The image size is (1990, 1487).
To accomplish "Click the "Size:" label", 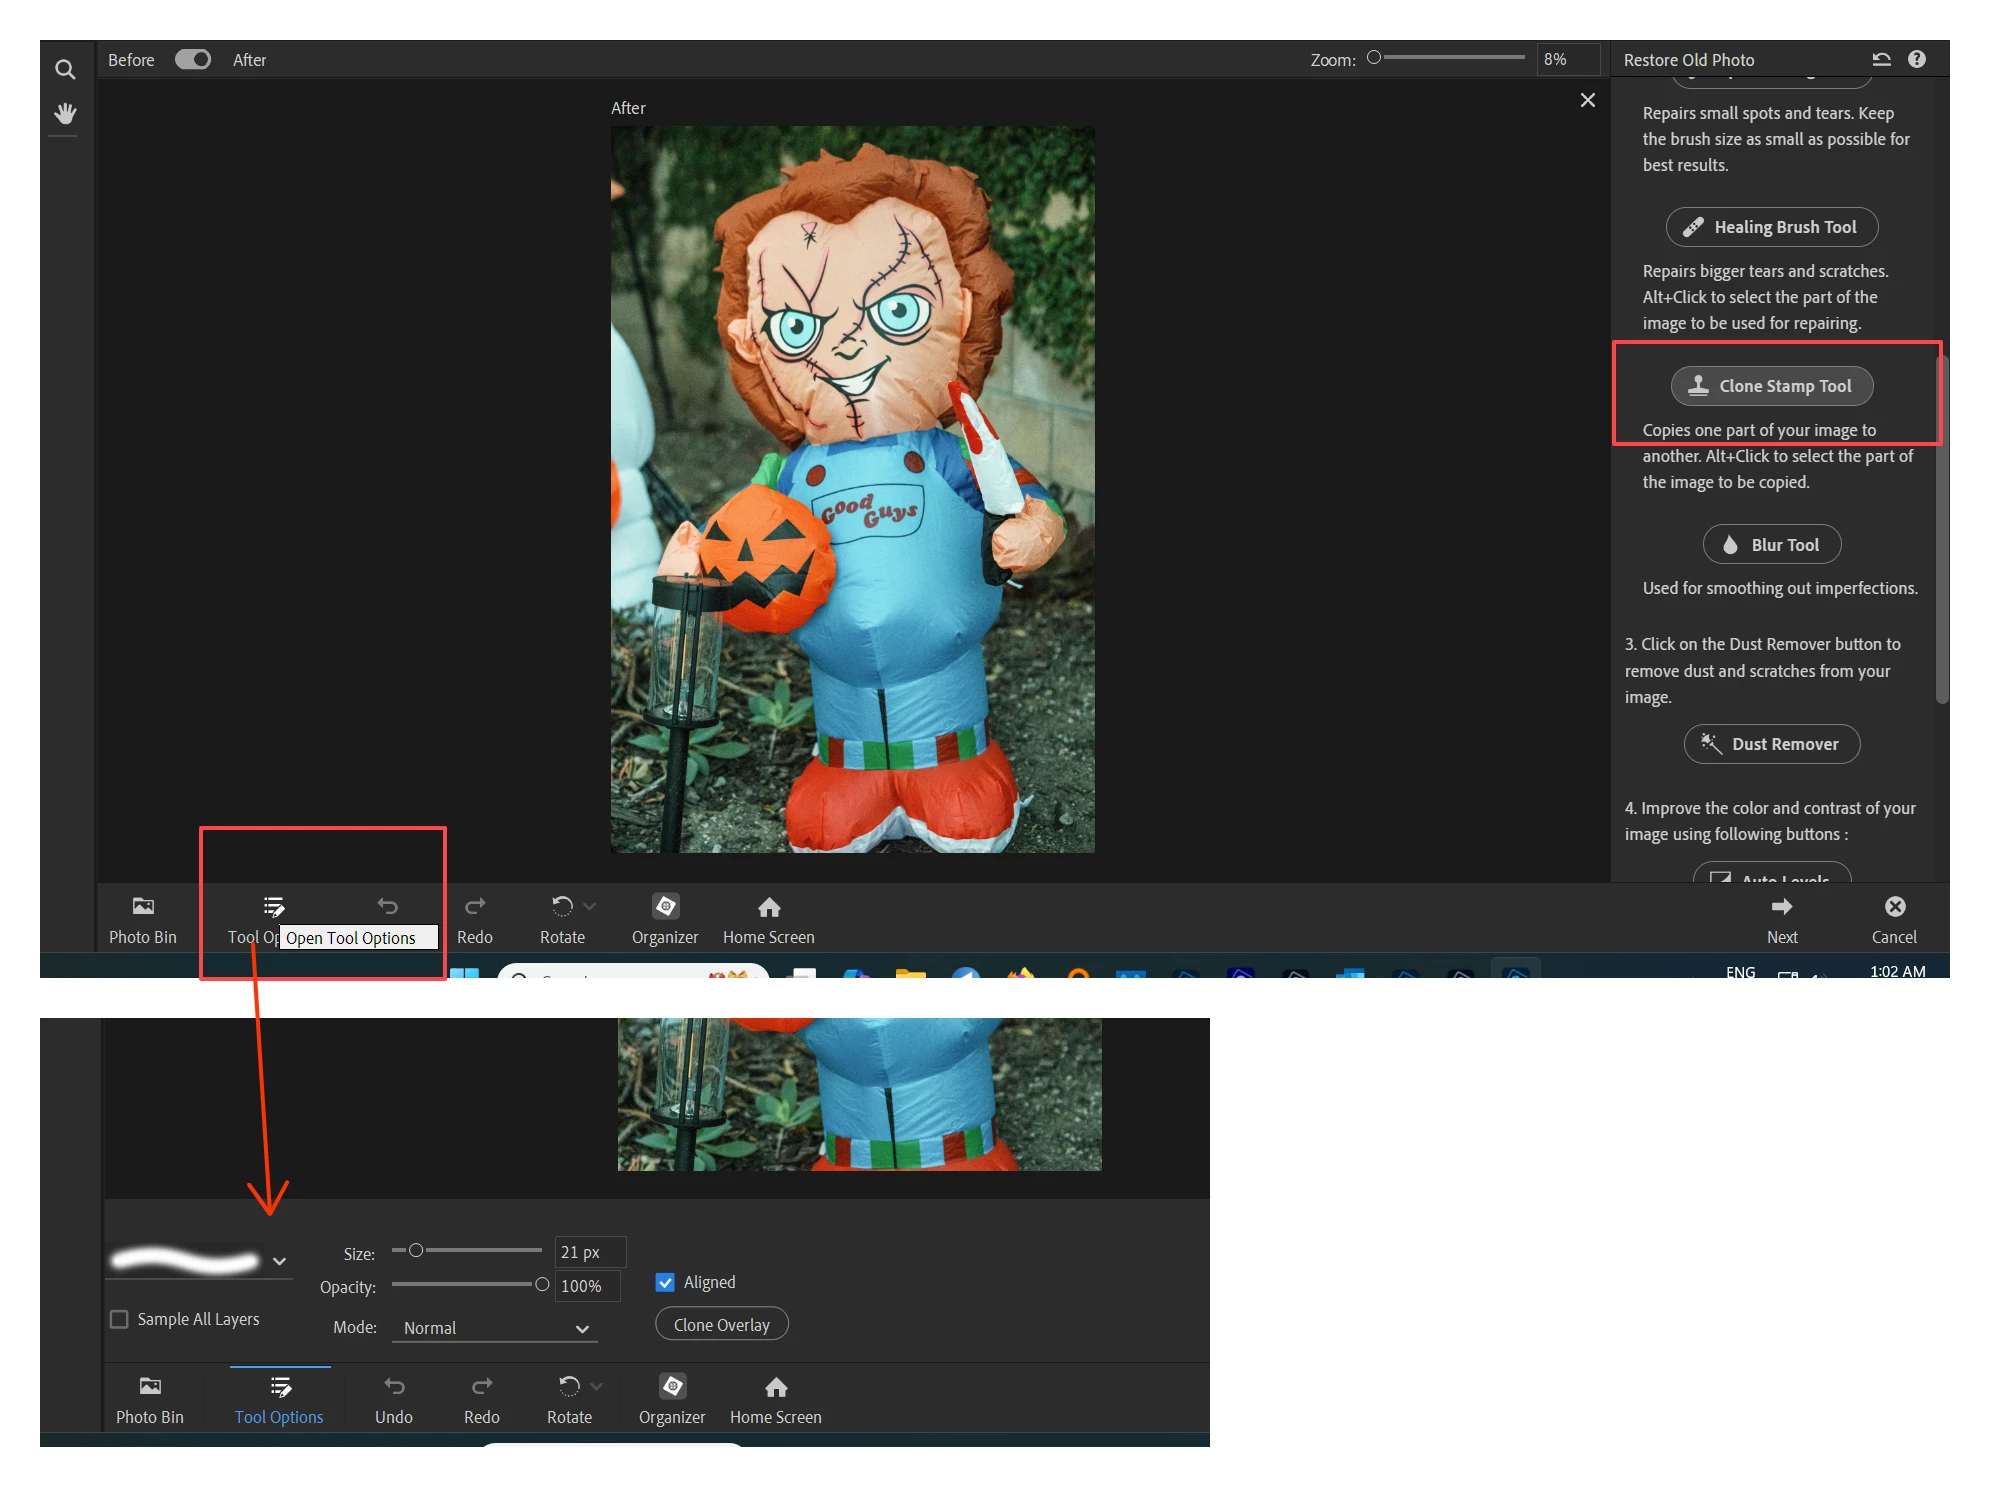I will coord(359,1254).
